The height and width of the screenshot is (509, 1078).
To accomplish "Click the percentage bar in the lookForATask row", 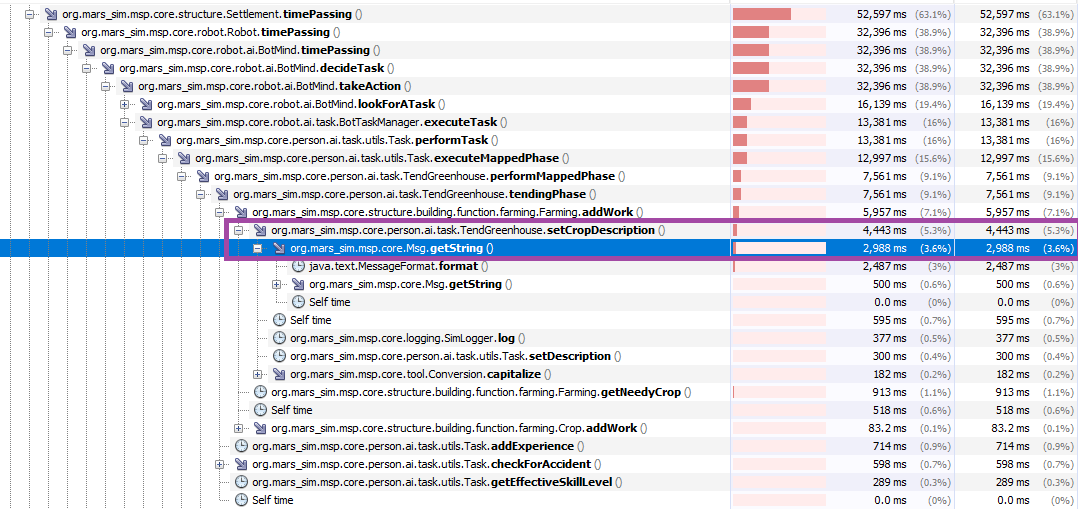I will (x=779, y=104).
